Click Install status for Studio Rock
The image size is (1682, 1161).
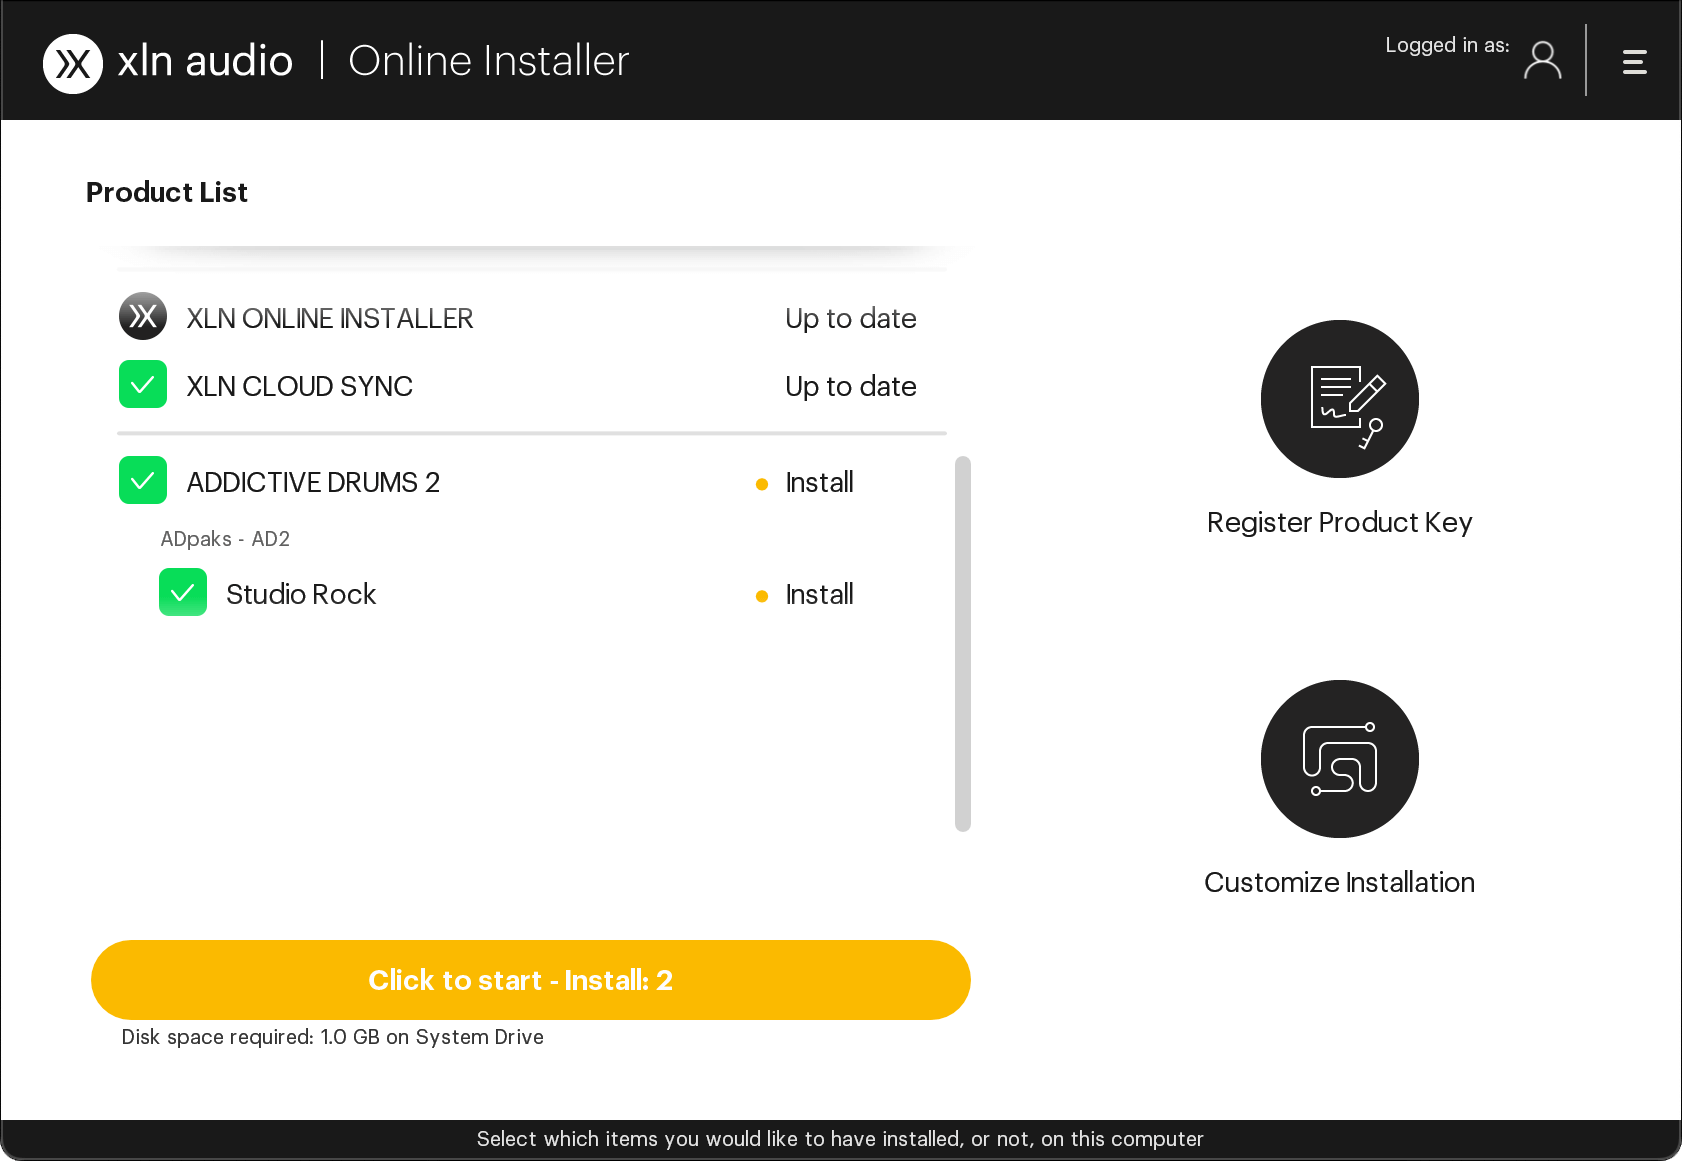click(819, 595)
